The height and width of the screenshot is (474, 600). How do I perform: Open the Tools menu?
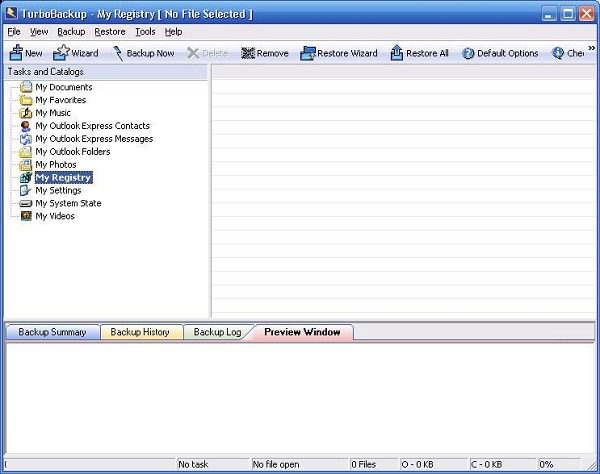[x=145, y=32]
